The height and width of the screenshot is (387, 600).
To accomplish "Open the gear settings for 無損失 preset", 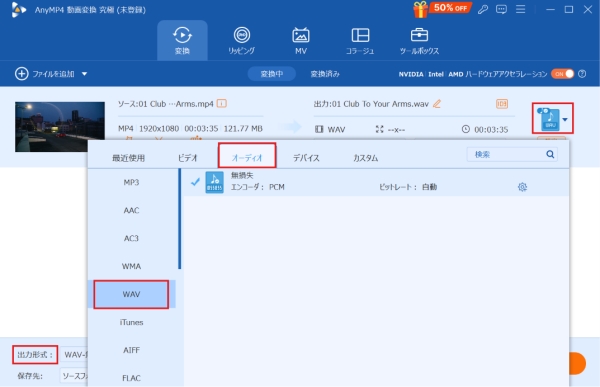I will [x=522, y=187].
